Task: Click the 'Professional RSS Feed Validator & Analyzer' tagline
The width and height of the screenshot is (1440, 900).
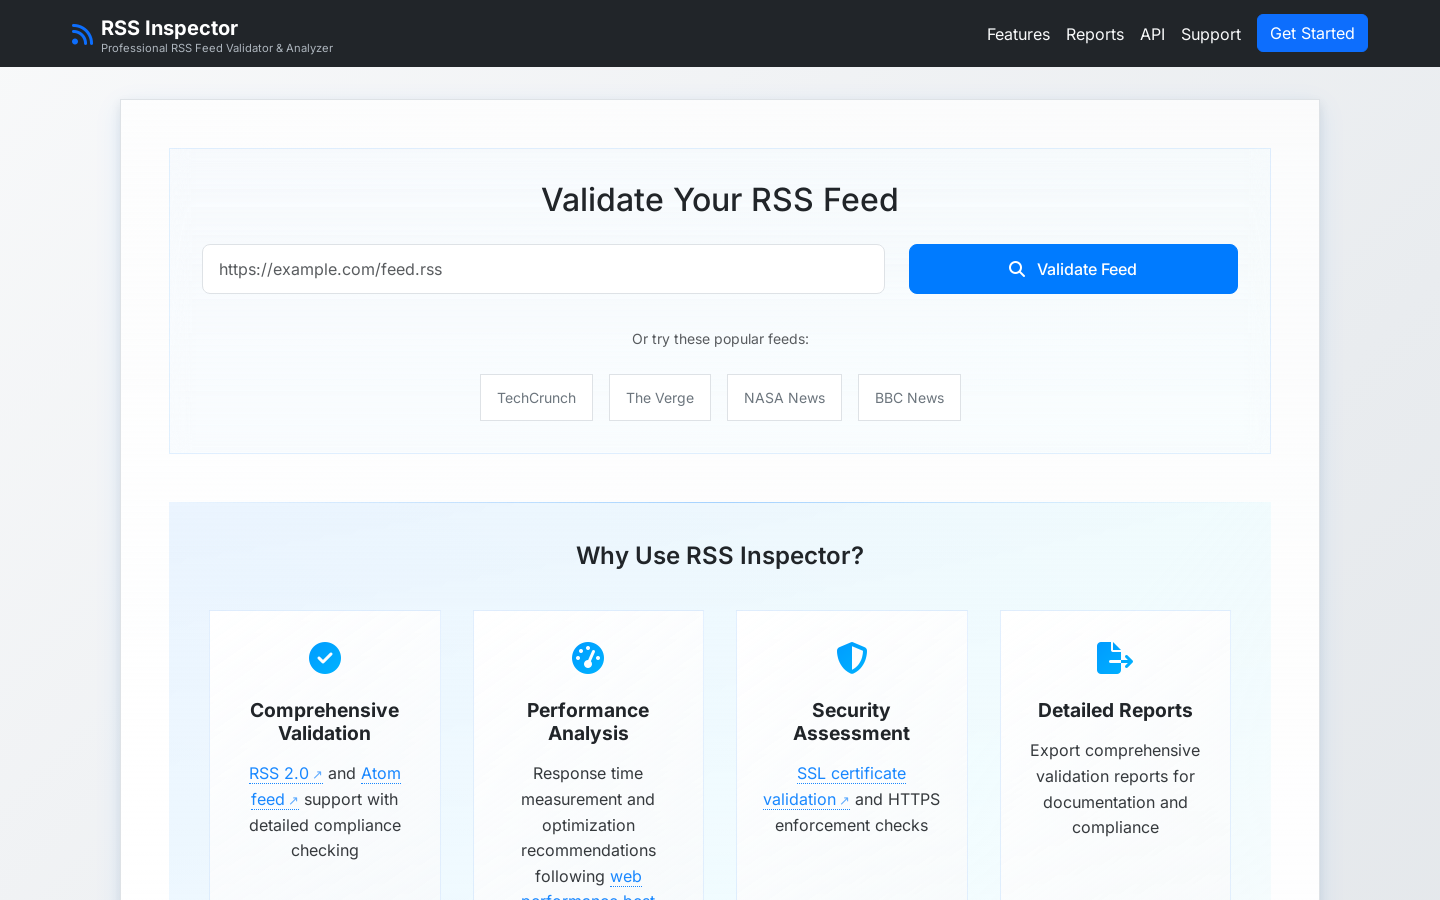Action: [x=217, y=48]
